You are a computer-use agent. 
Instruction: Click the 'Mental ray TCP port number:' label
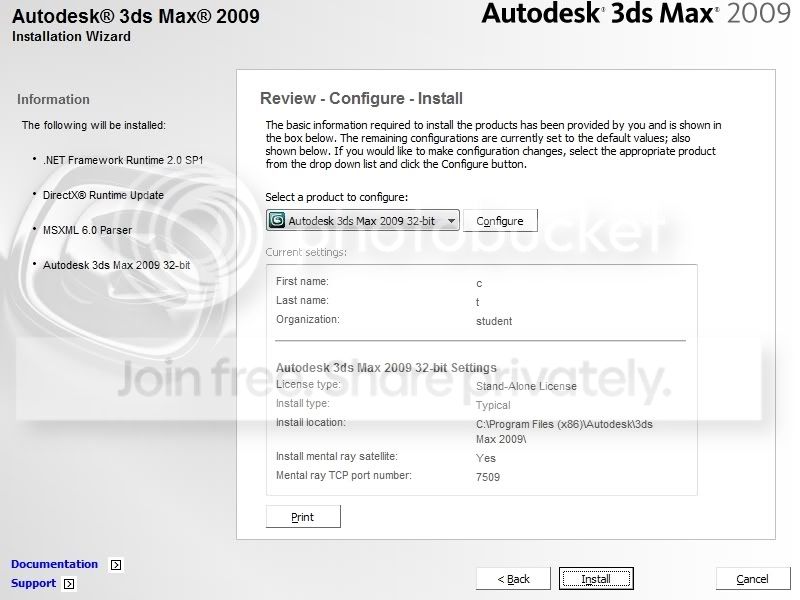(344, 476)
